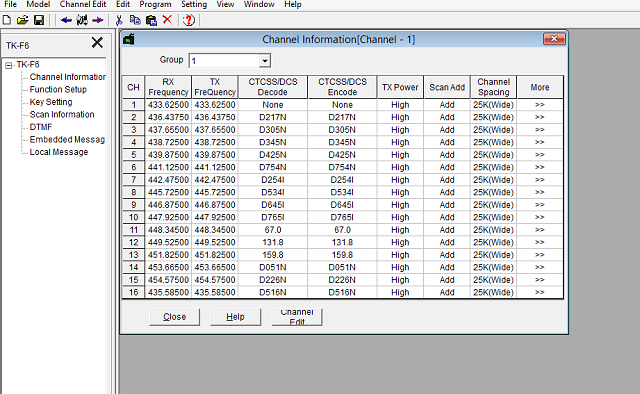
Task: Collapse the TK-F6 tree node
Action: pos(9,65)
